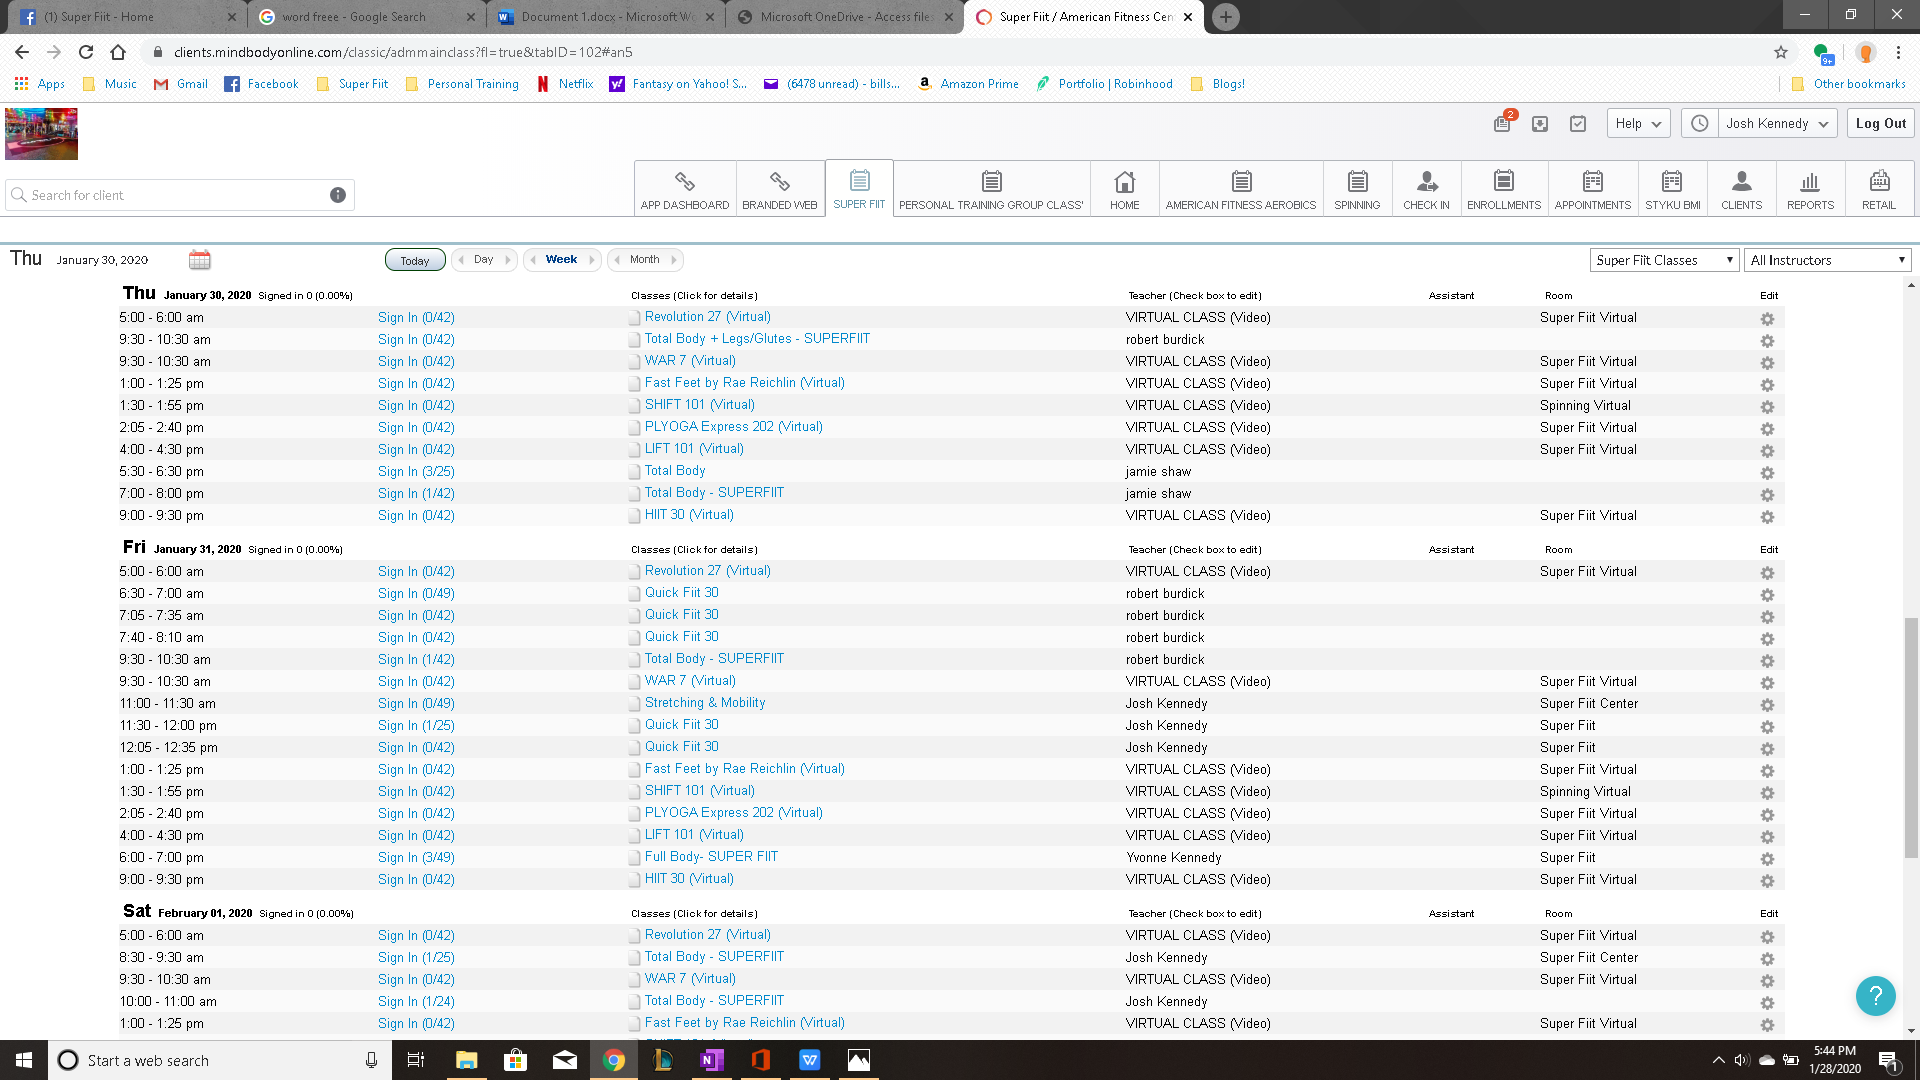Open File Explorer from the taskbar

coord(467,1060)
